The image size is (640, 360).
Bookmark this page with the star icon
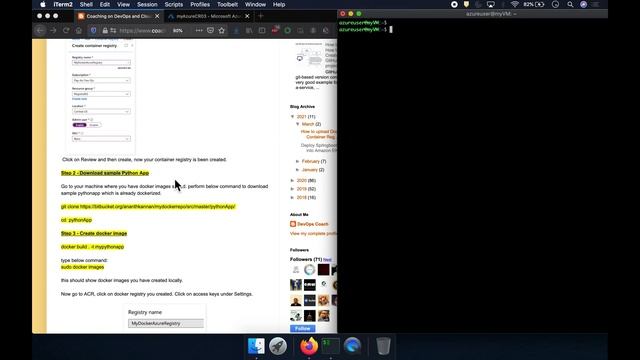[222, 31]
